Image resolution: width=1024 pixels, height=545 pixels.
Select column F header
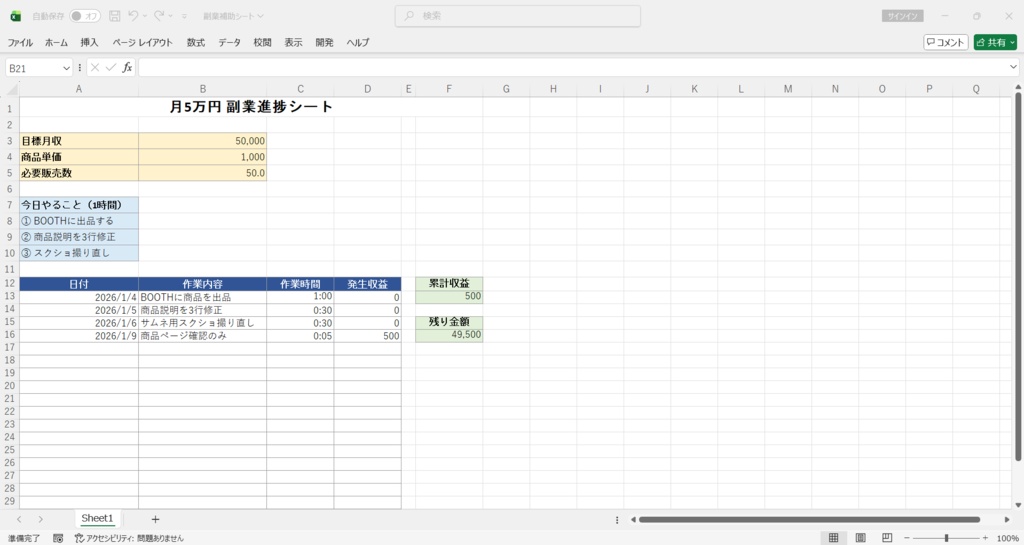click(449, 89)
